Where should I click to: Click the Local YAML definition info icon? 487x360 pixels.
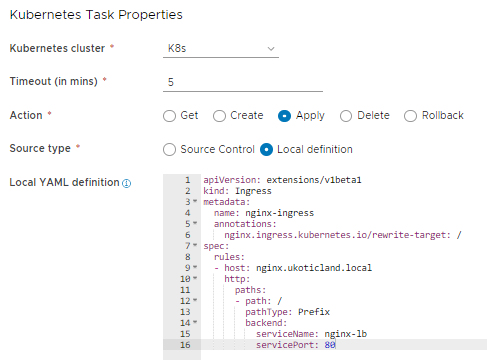click(x=126, y=183)
